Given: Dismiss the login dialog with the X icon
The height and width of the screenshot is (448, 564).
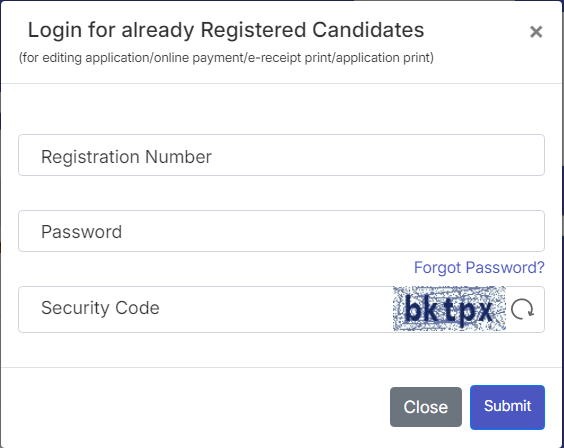Looking at the screenshot, I should [536, 32].
